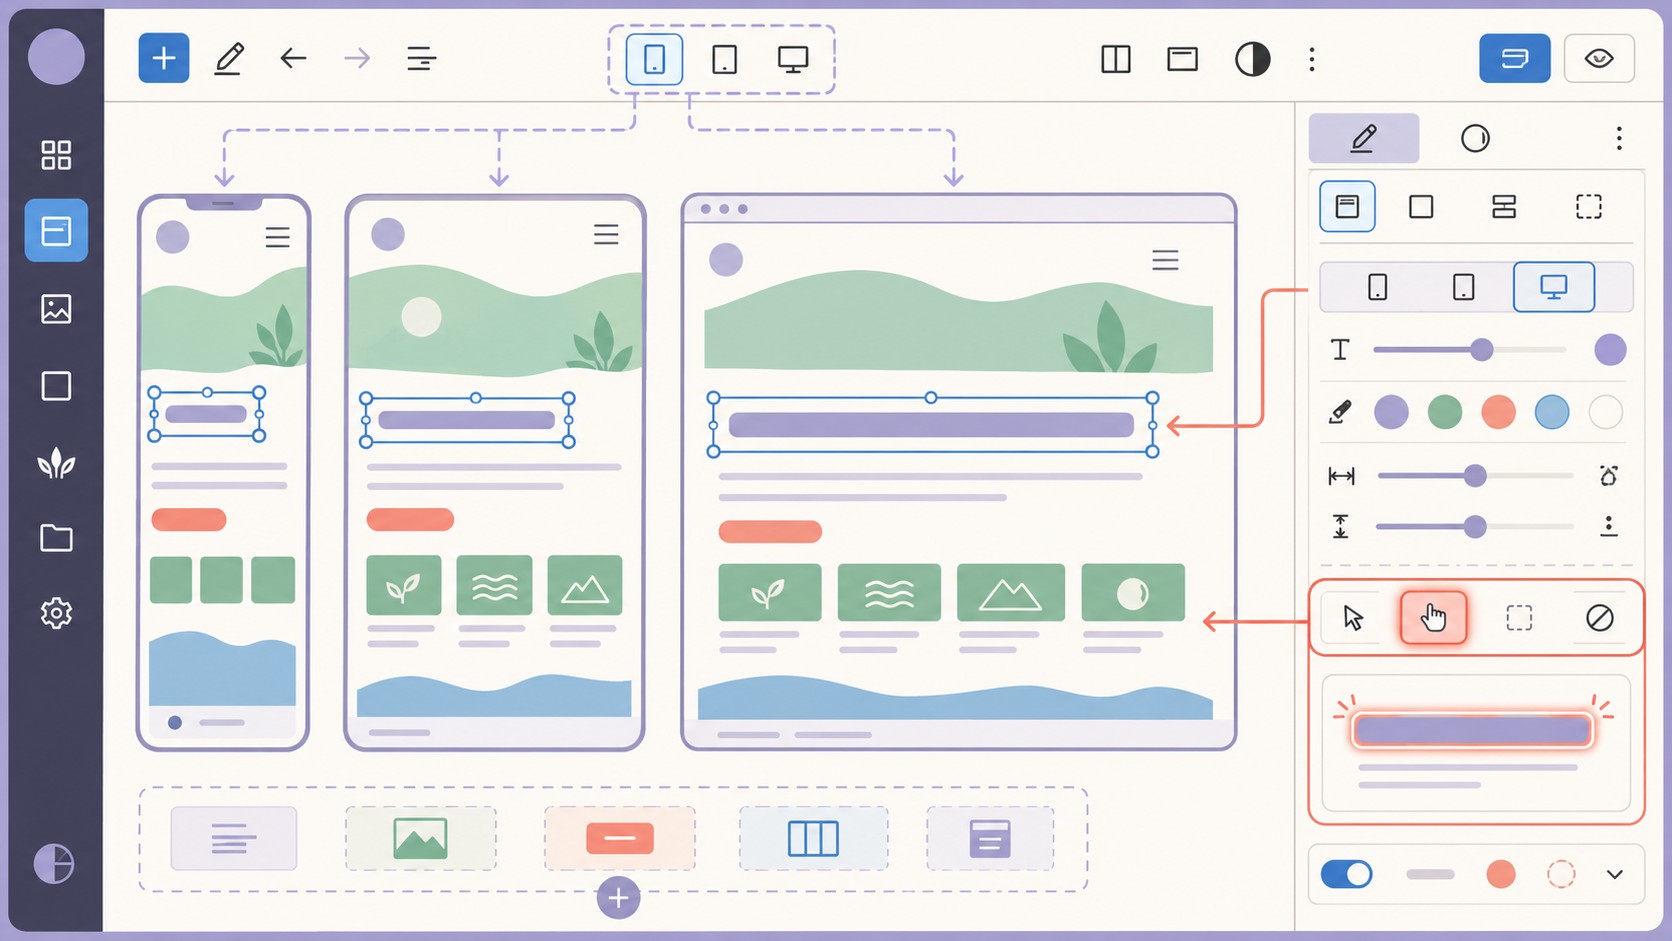Click the pie chart icon at sidebar bottom

tap(54, 864)
